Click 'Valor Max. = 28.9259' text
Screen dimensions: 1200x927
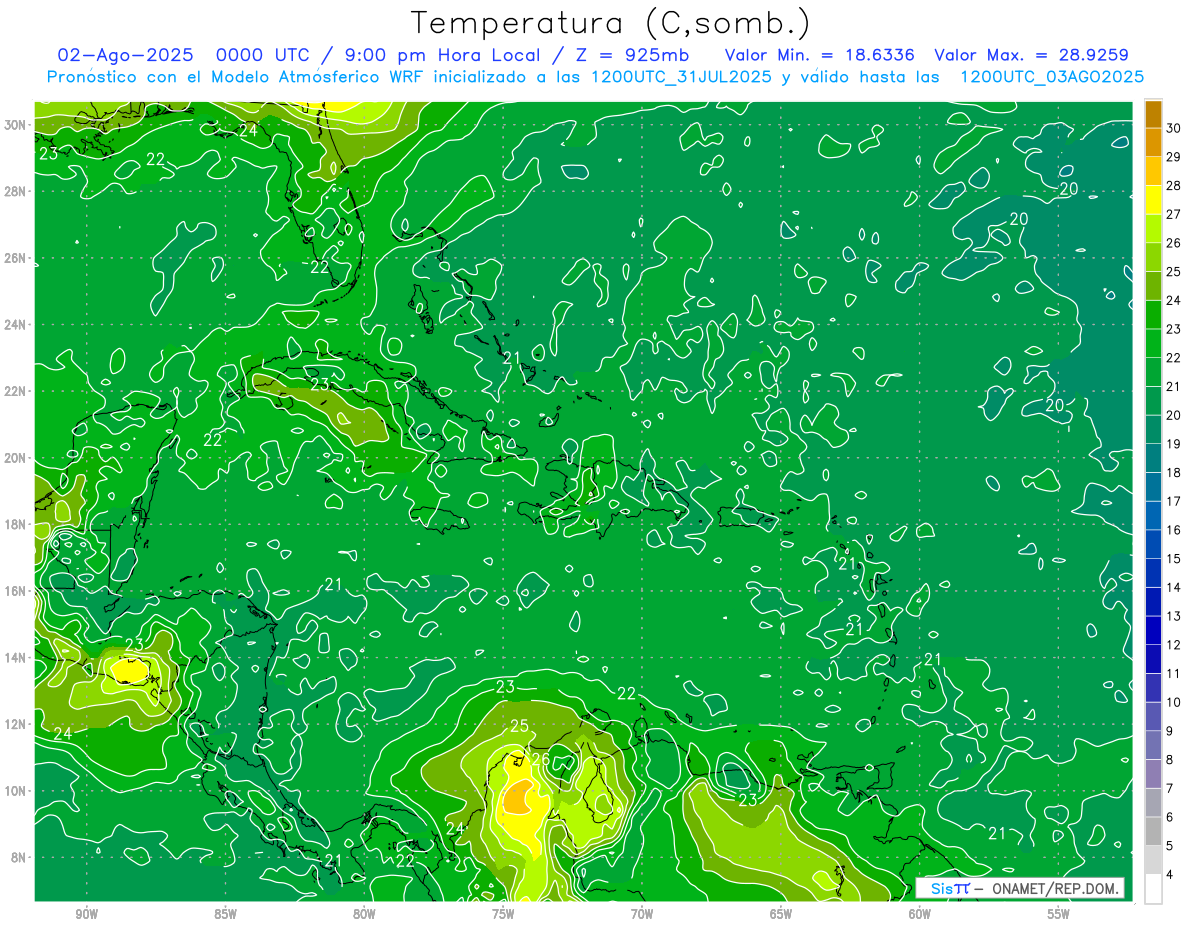(1032, 55)
